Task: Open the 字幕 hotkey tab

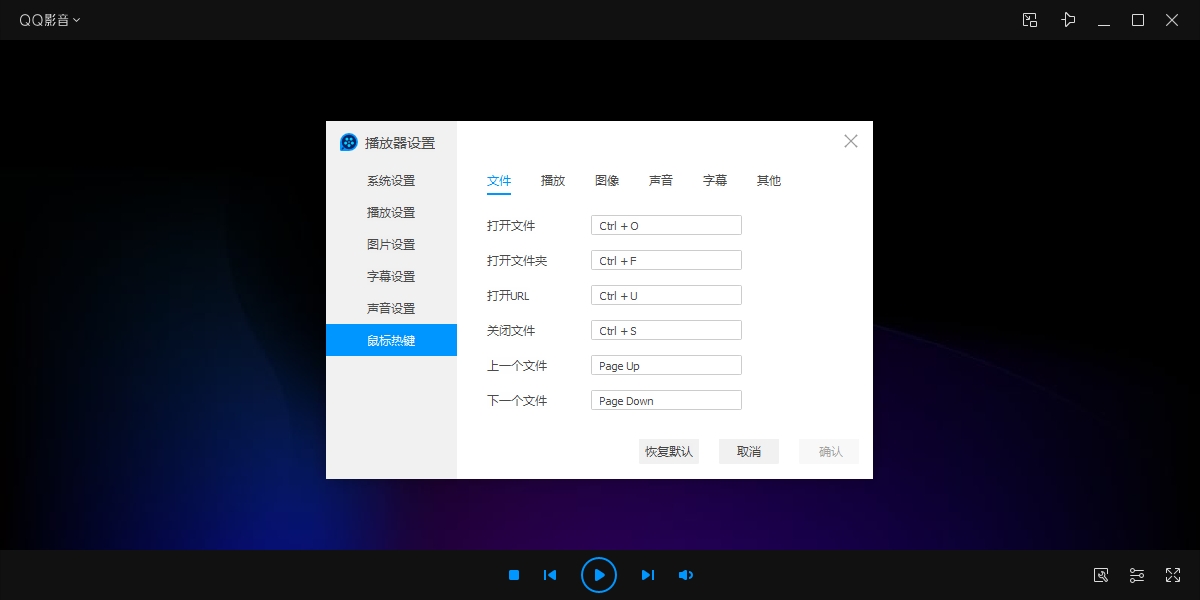Action: pos(715,181)
